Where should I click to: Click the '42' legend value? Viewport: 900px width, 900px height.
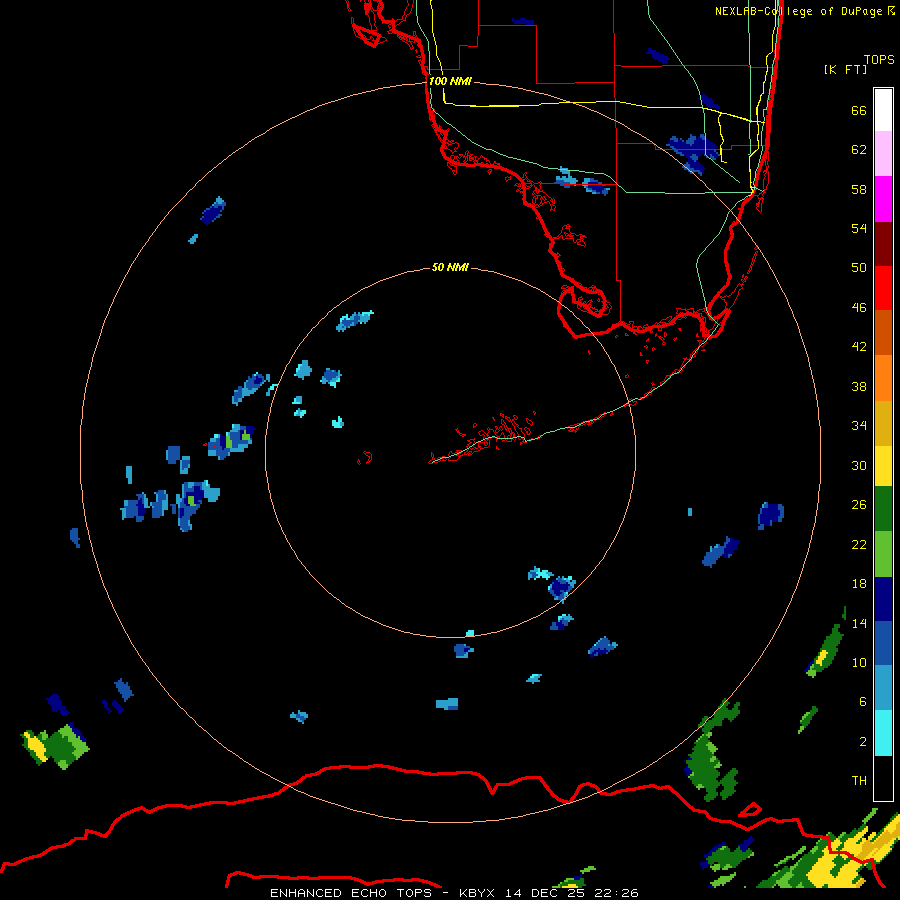click(859, 346)
